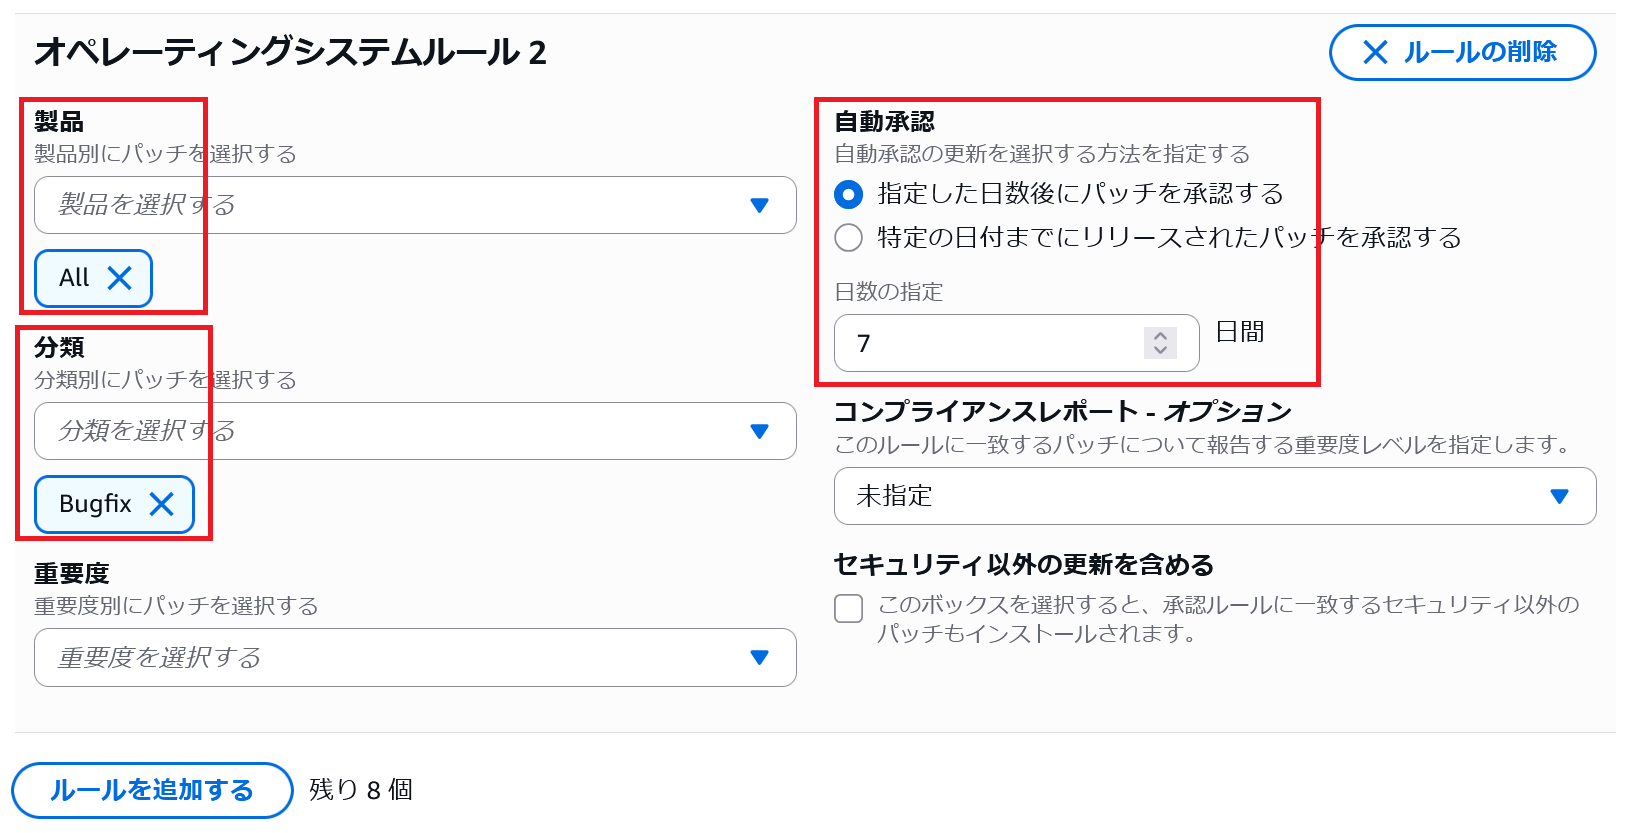
Task: Remove the Bugfix classification tag
Action: pyautogui.click(x=162, y=504)
